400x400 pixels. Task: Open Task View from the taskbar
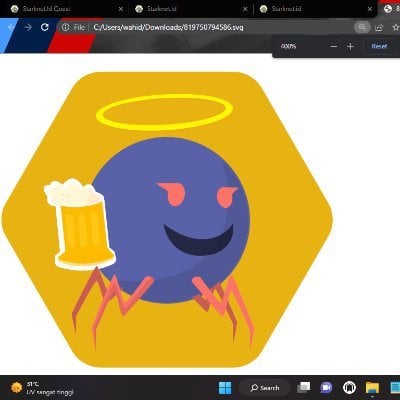pos(303,388)
